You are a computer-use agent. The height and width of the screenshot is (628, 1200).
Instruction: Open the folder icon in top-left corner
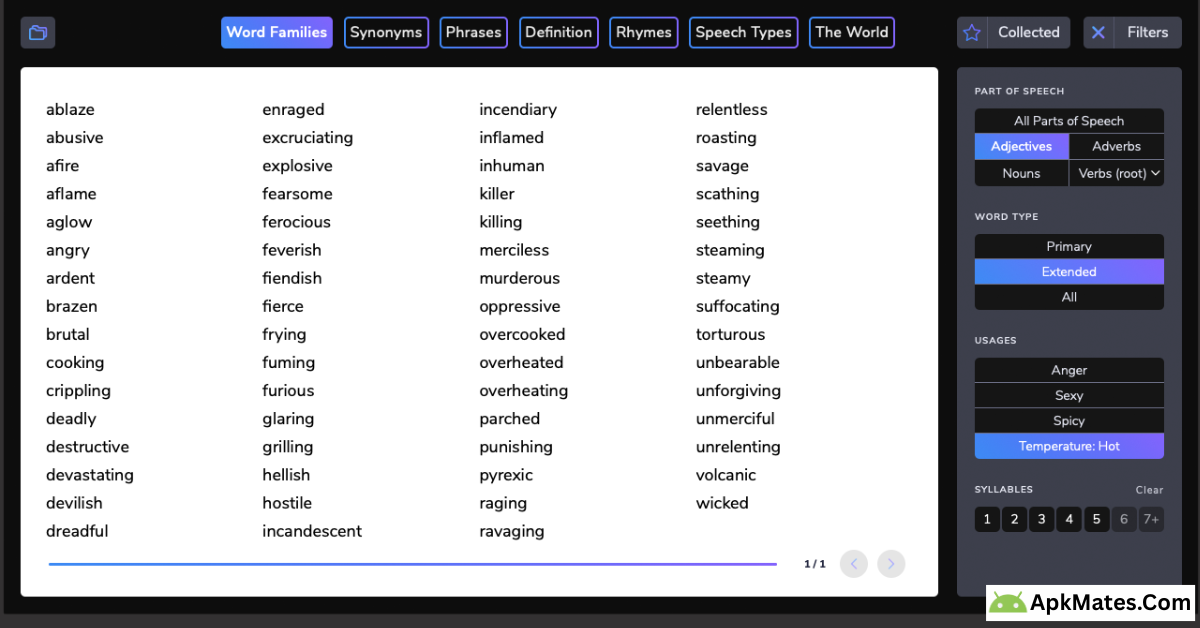click(x=37, y=31)
